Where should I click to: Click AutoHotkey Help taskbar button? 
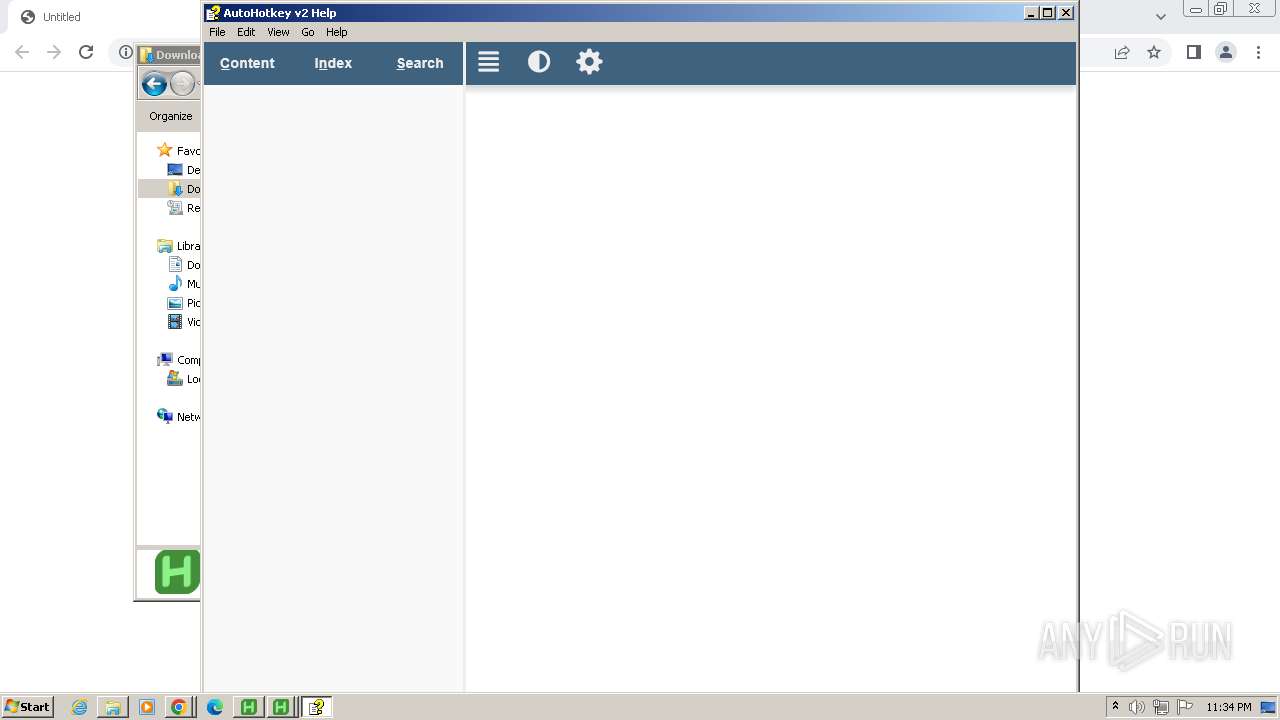[x=316, y=707]
